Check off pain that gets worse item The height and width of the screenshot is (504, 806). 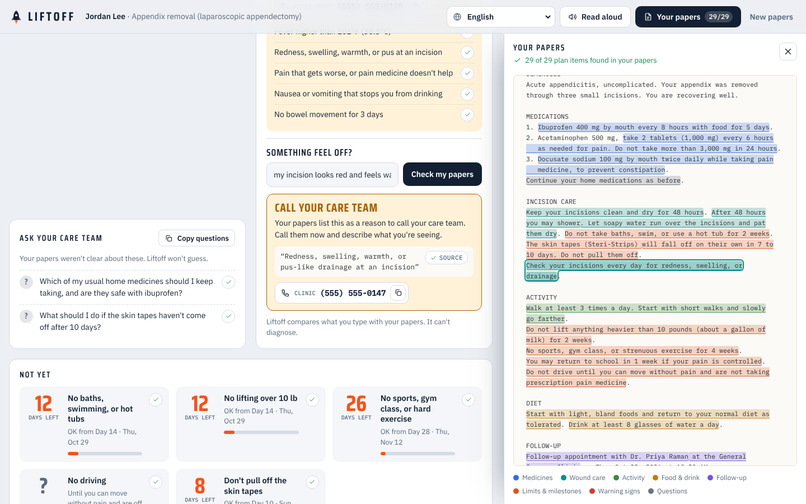pos(467,73)
